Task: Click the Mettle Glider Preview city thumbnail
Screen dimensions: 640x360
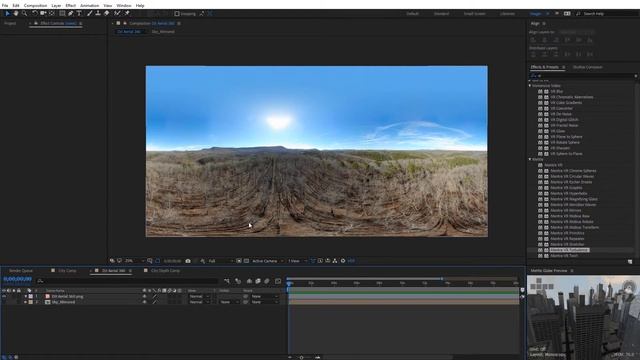Action: coord(583,318)
